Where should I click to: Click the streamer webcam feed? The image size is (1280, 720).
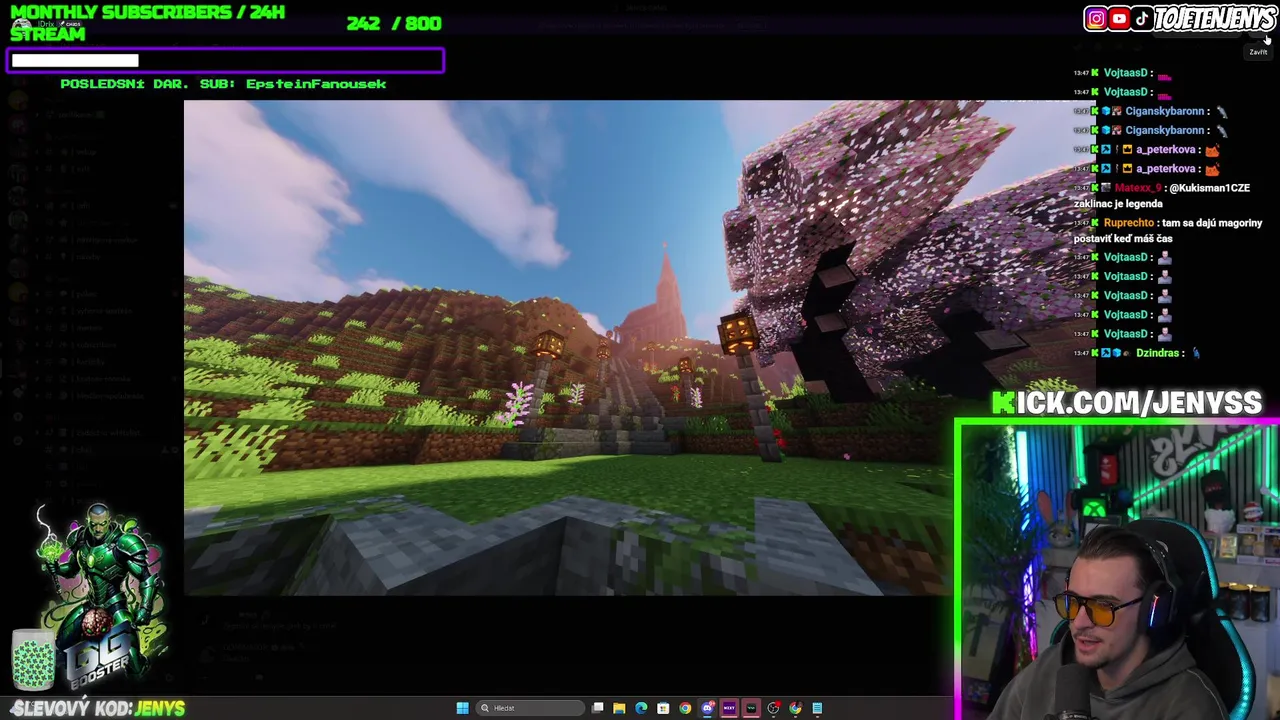click(1117, 573)
